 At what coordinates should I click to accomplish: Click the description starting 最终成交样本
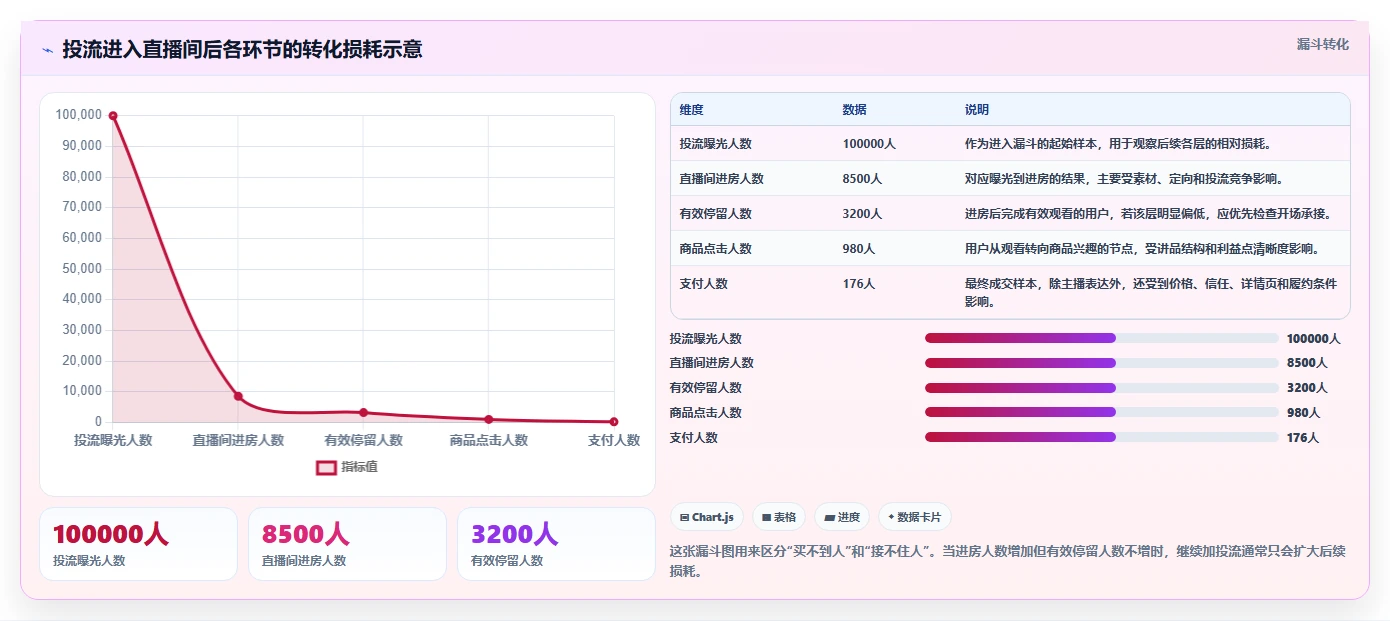[x=1151, y=293]
